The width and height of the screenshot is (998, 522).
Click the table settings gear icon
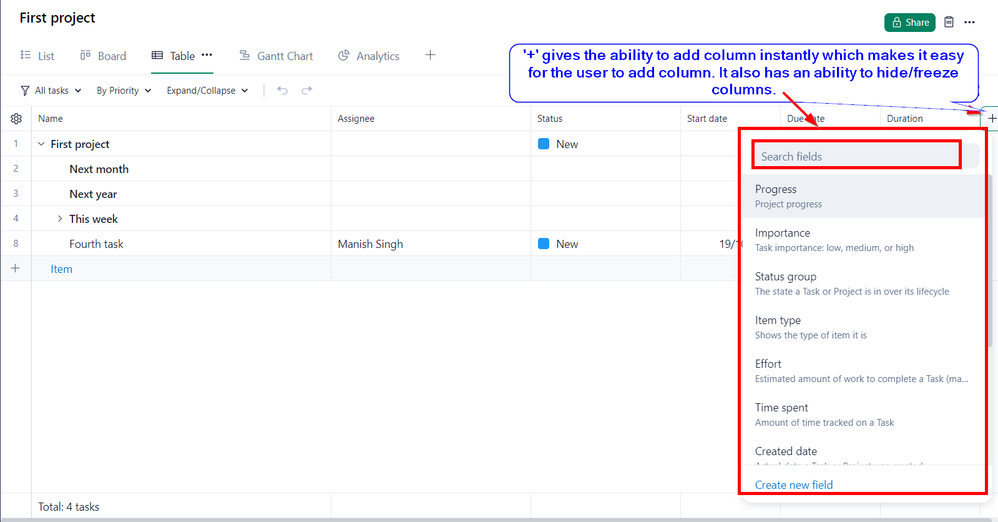tap(16, 119)
